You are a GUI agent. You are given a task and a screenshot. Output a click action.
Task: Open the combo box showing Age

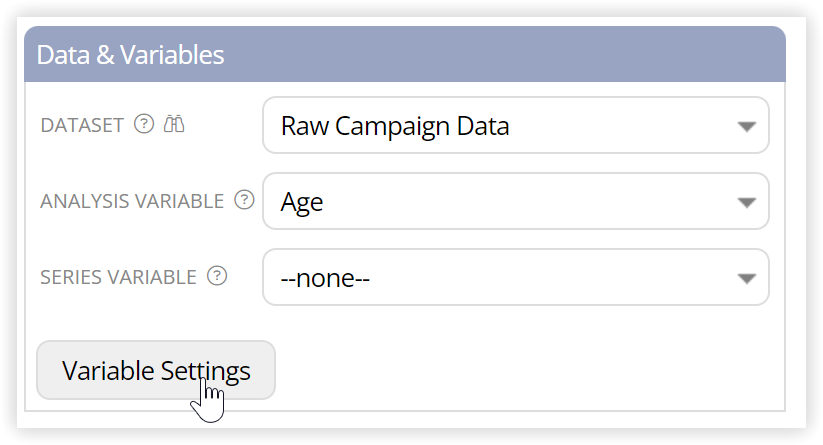click(x=516, y=201)
